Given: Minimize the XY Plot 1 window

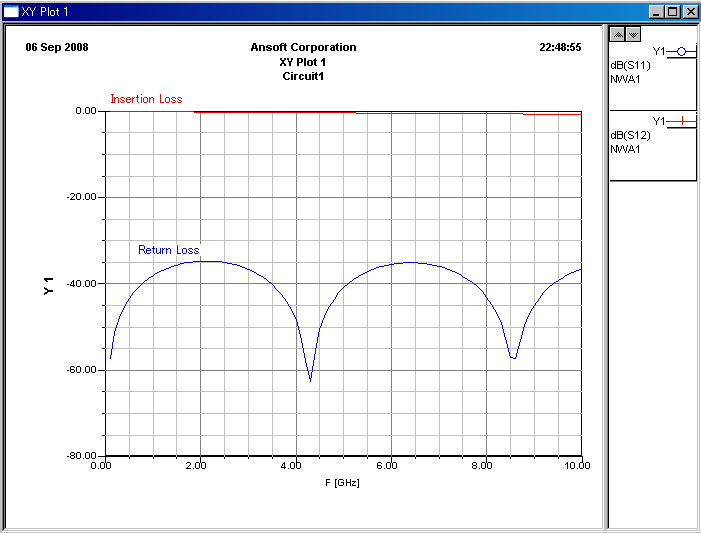Looking at the screenshot, I should [x=656, y=12].
